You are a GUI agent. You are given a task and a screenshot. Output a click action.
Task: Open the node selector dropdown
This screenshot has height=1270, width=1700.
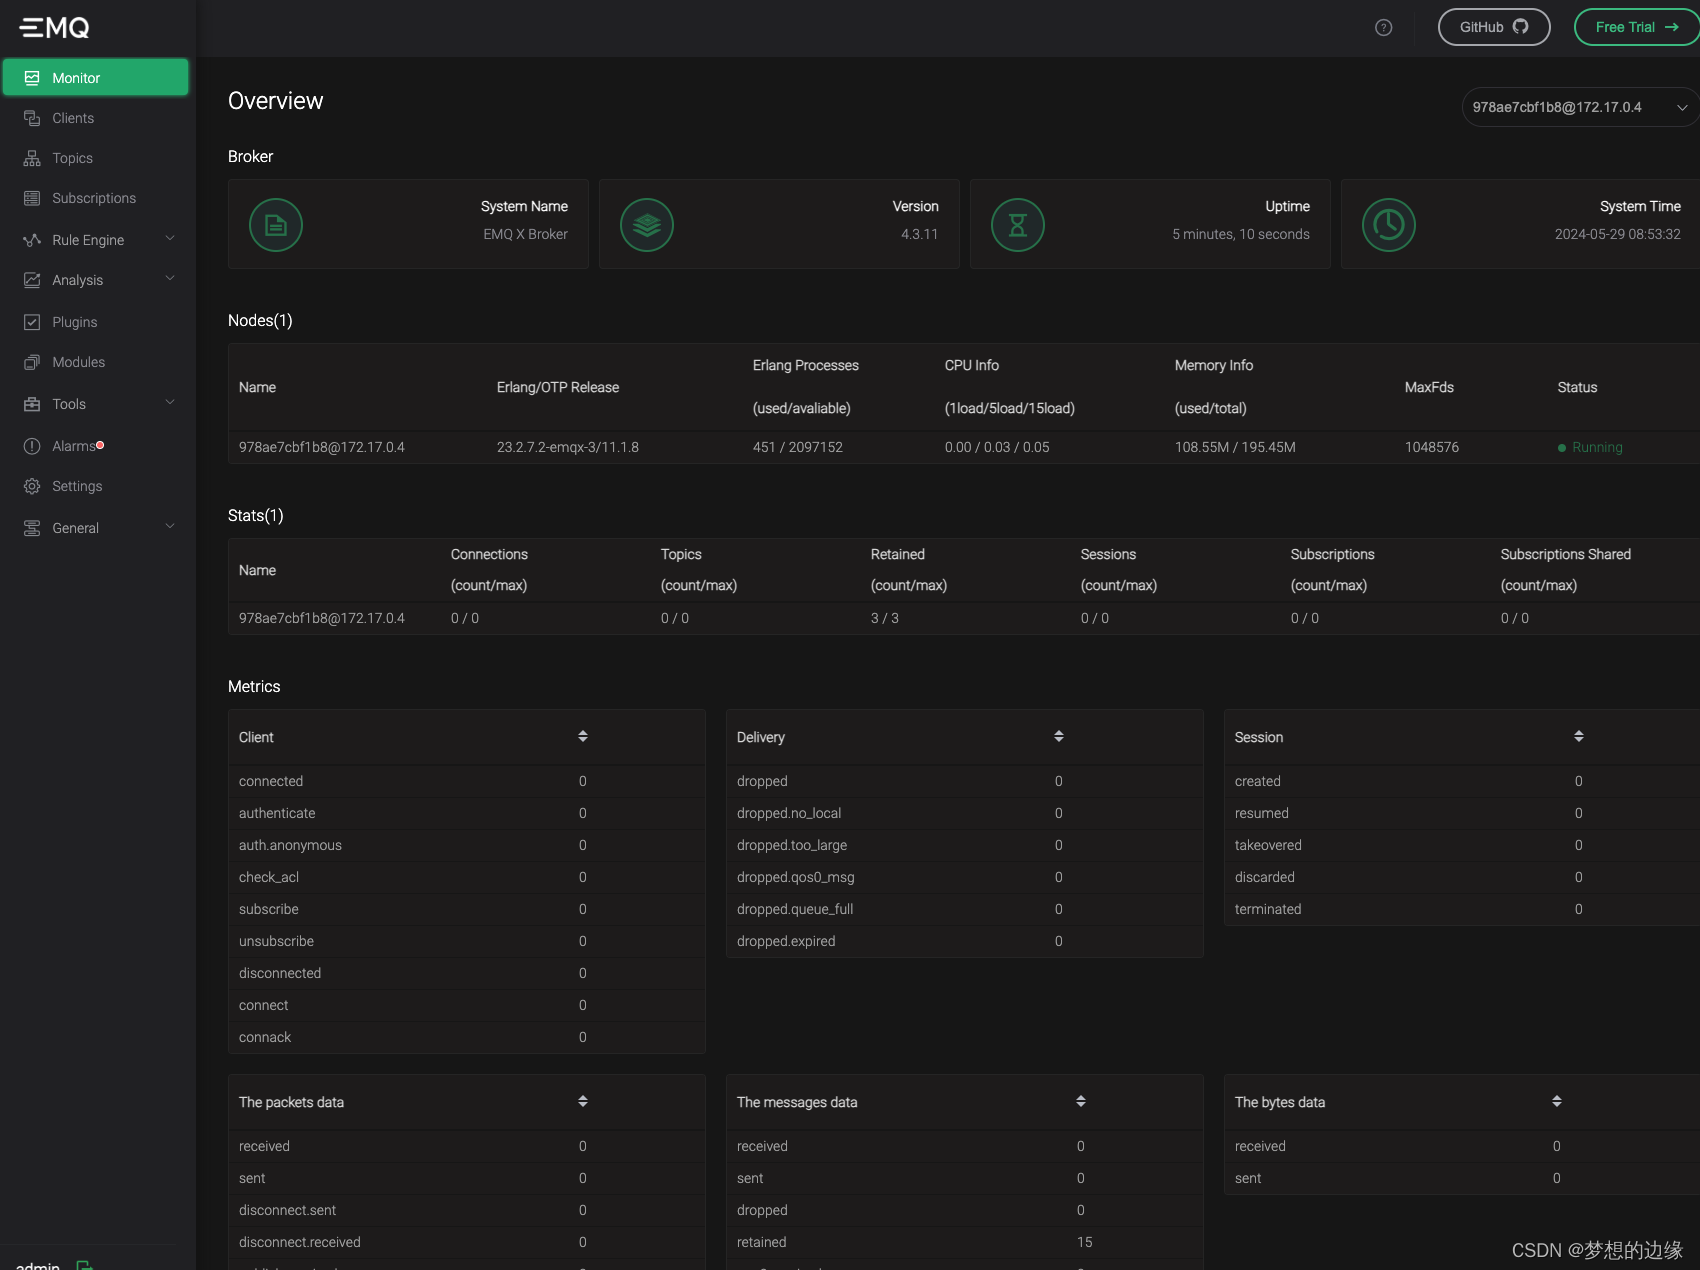pos(1580,107)
